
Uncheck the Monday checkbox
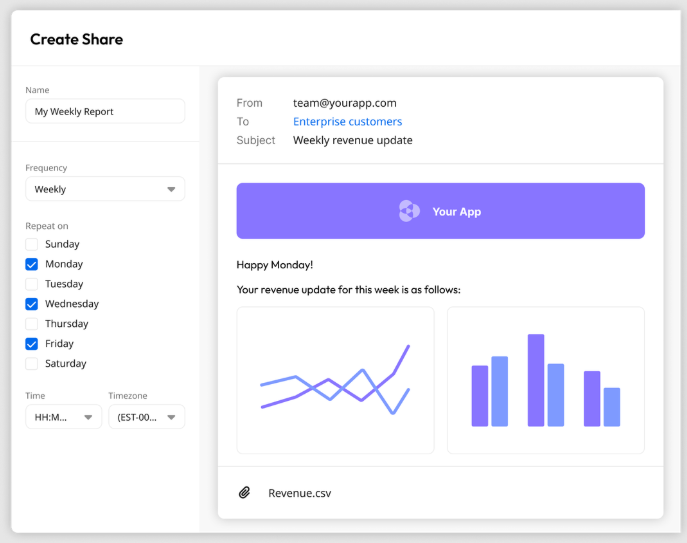(x=32, y=264)
